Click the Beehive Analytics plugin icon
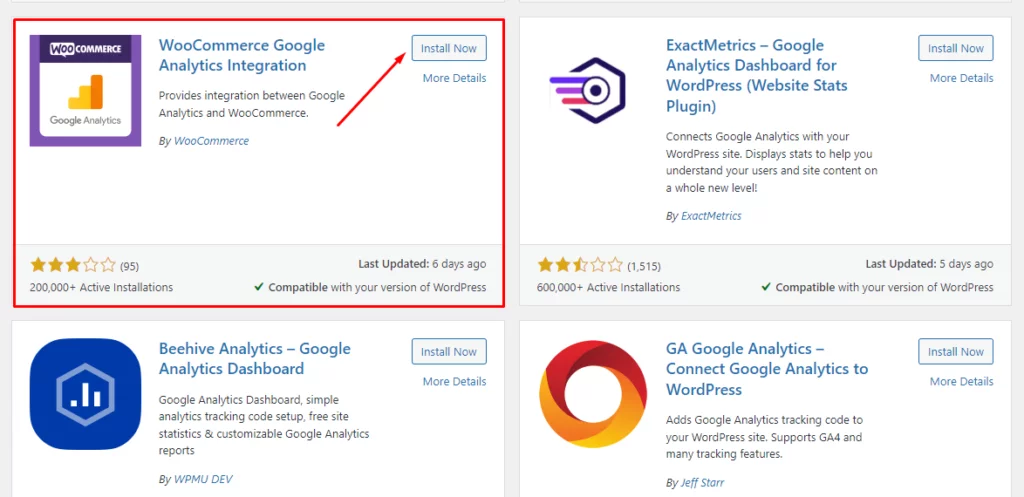Viewport: 1024px width, 497px height. coord(85,395)
